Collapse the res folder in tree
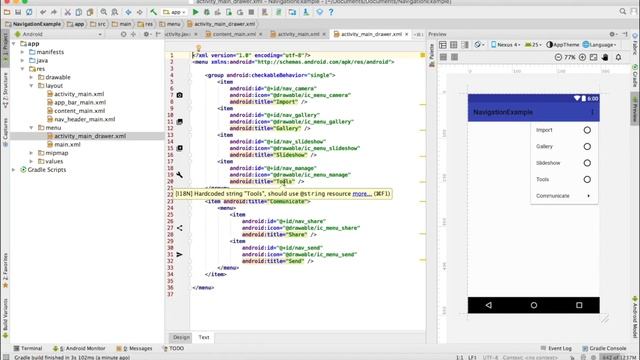Viewport: 640px width, 360px height. [x=23, y=69]
